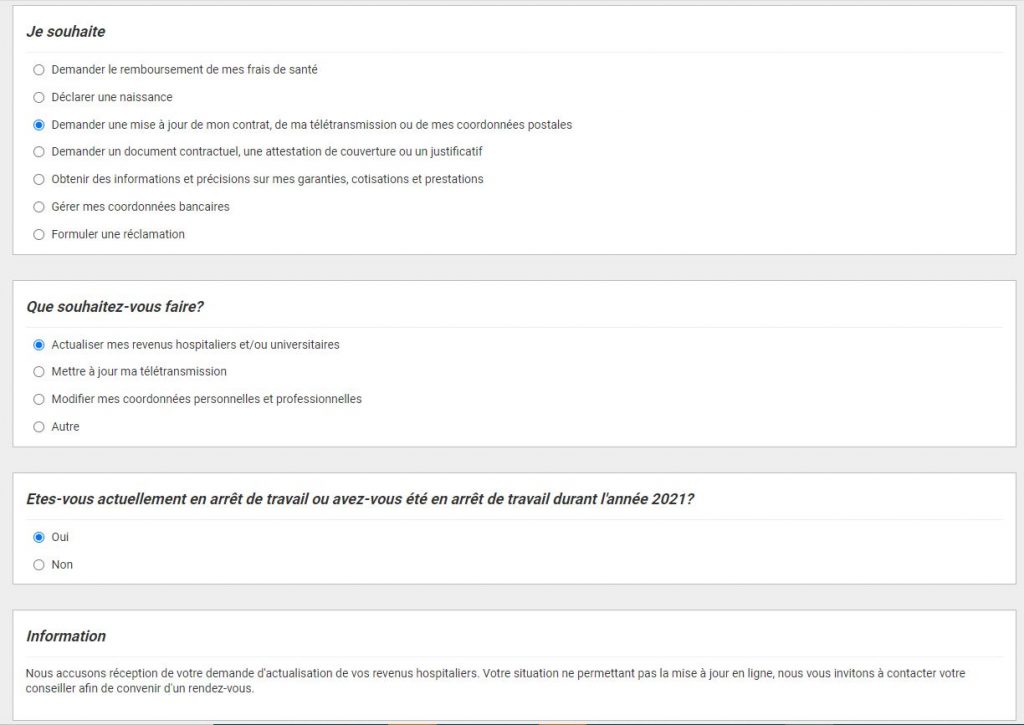Click the 'Etes-vous actuellement en arrêt de travail' heading
The image size is (1024, 725).
(x=360, y=499)
